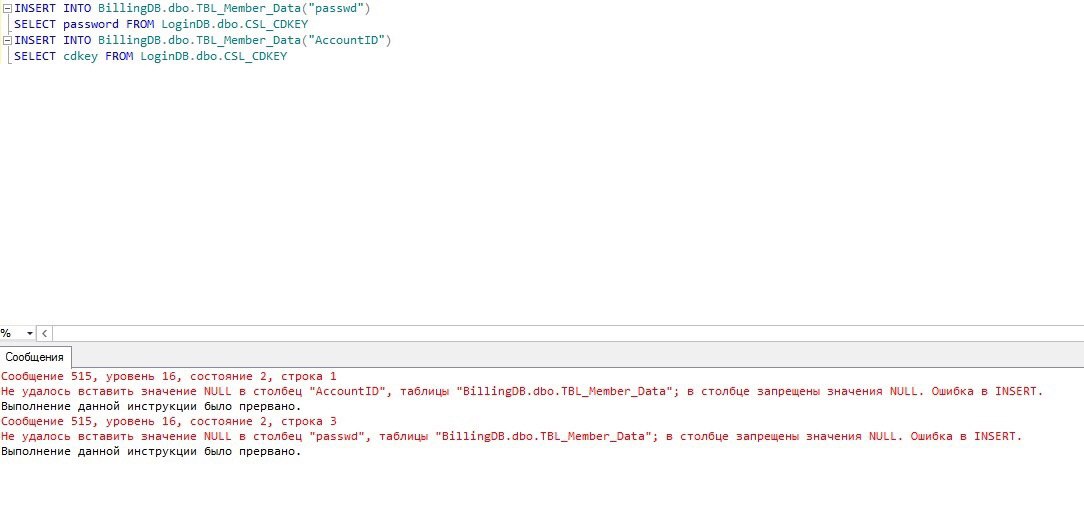
Task: Place cursor on "passwd" column in first INSERT
Action: pos(339,9)
